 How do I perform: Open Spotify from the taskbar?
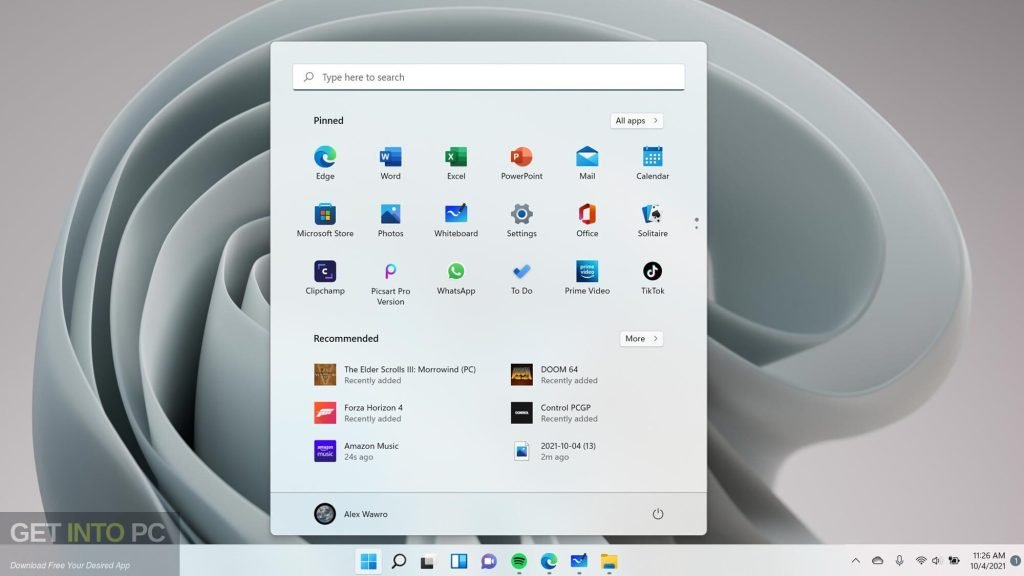point(518,560)
